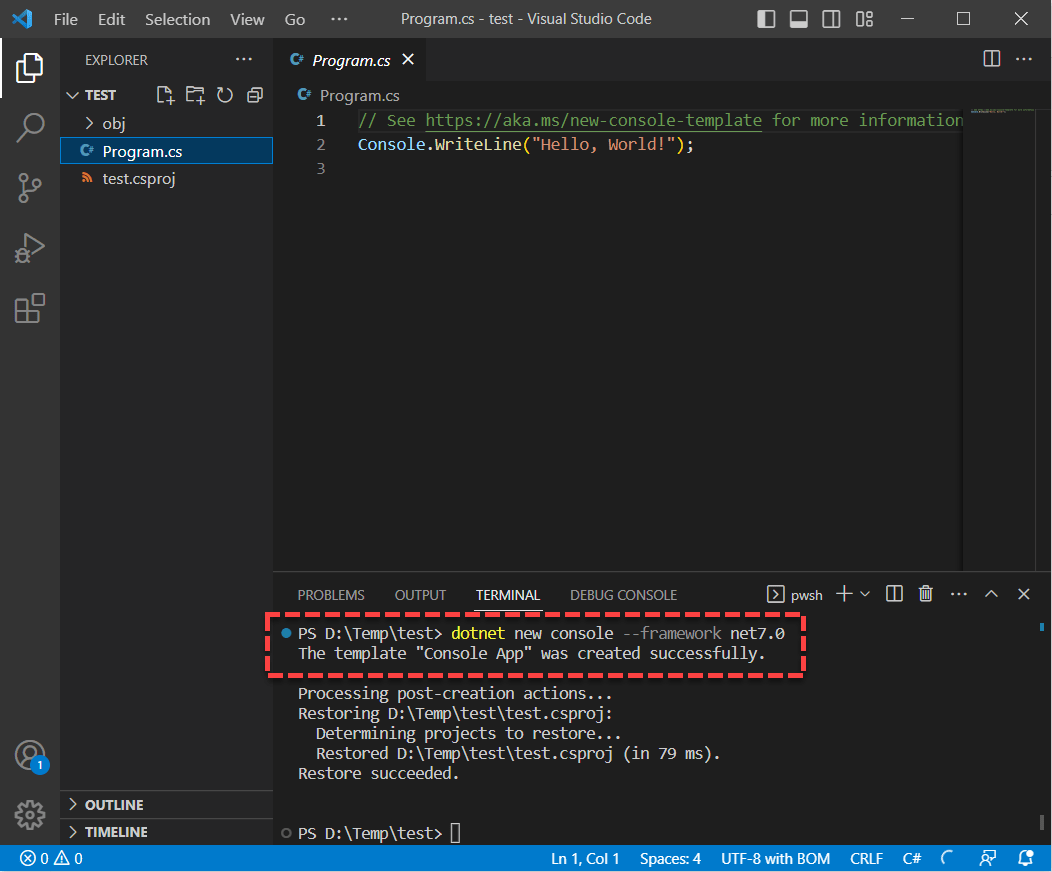Image resolution: width=1052 pixels, height=872 pixels.
Task: Customize the editor layout
Action: [864, 19]
